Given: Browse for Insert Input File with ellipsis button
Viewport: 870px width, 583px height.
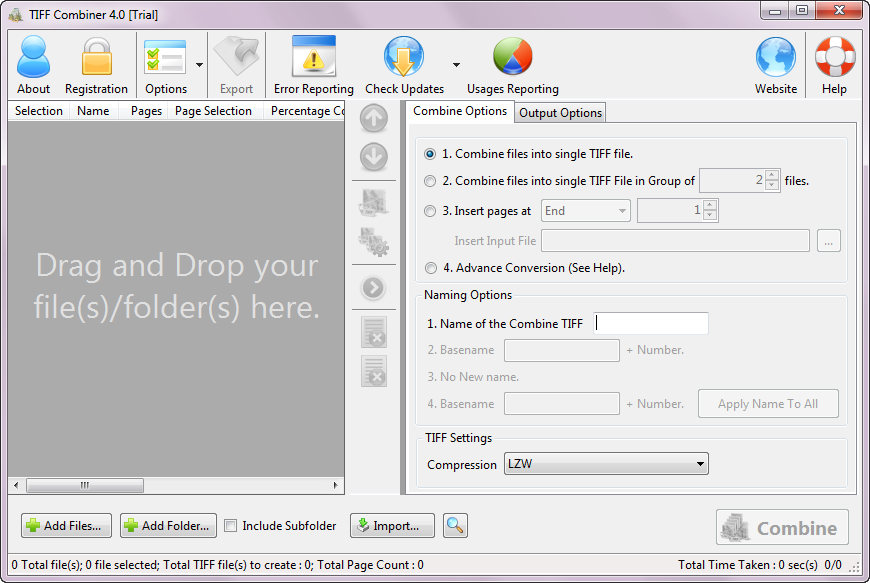Looking at the screenshot, I should (x=828, y=241).
